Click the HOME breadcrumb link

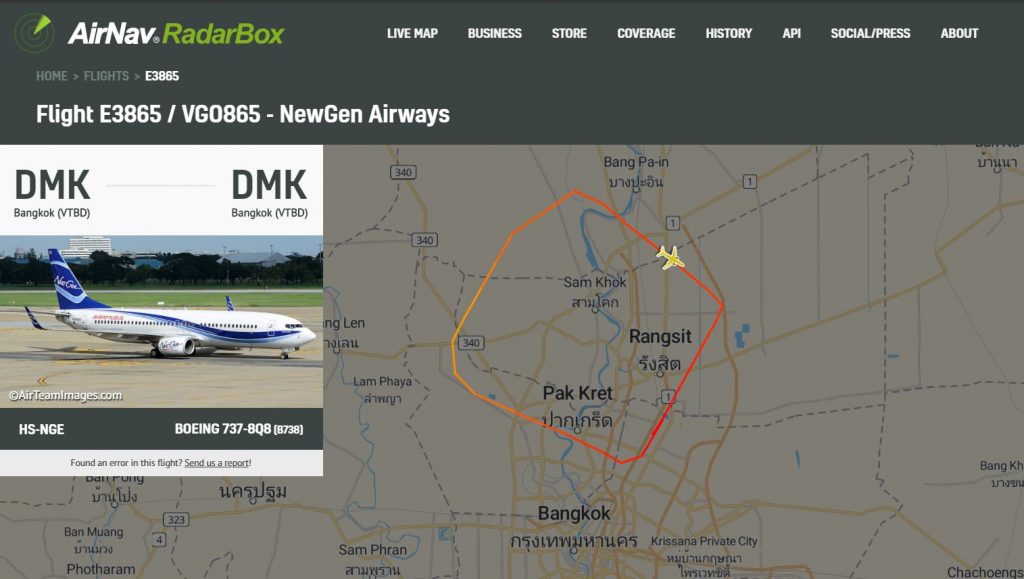coord(52,76)
